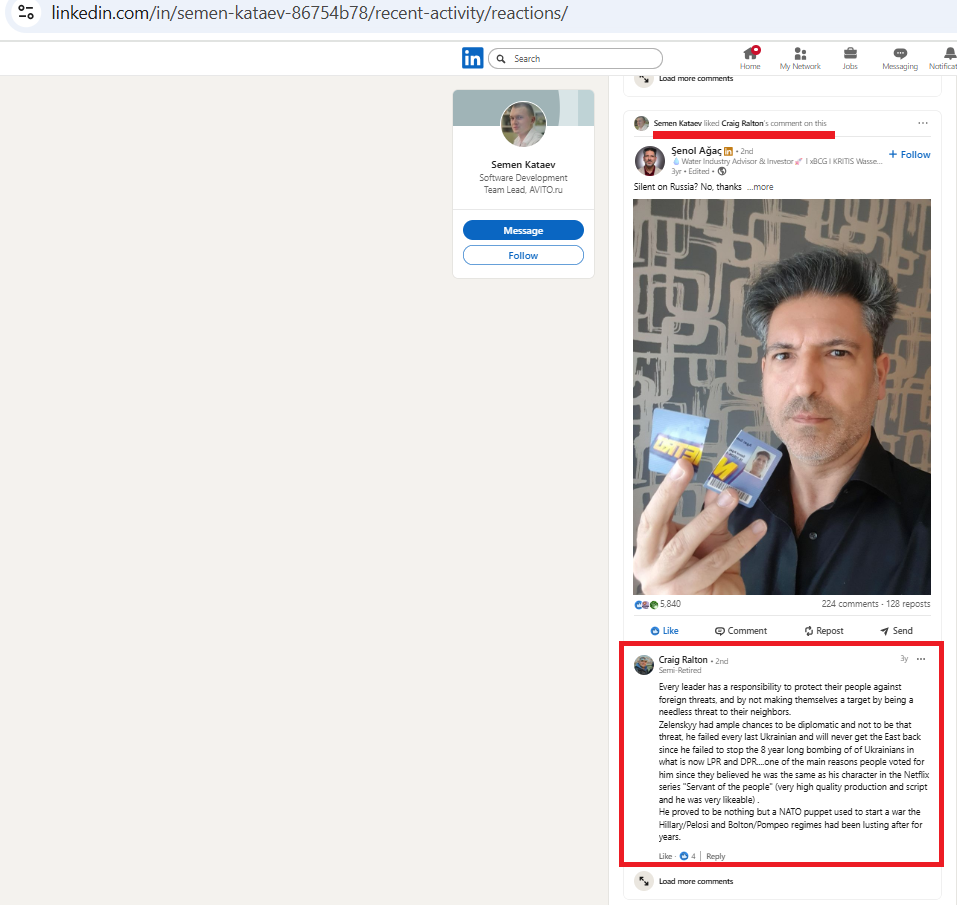The image size is (957, 905).
Task: Click the LinkedIn logo icon
Action: pos(472,59)
